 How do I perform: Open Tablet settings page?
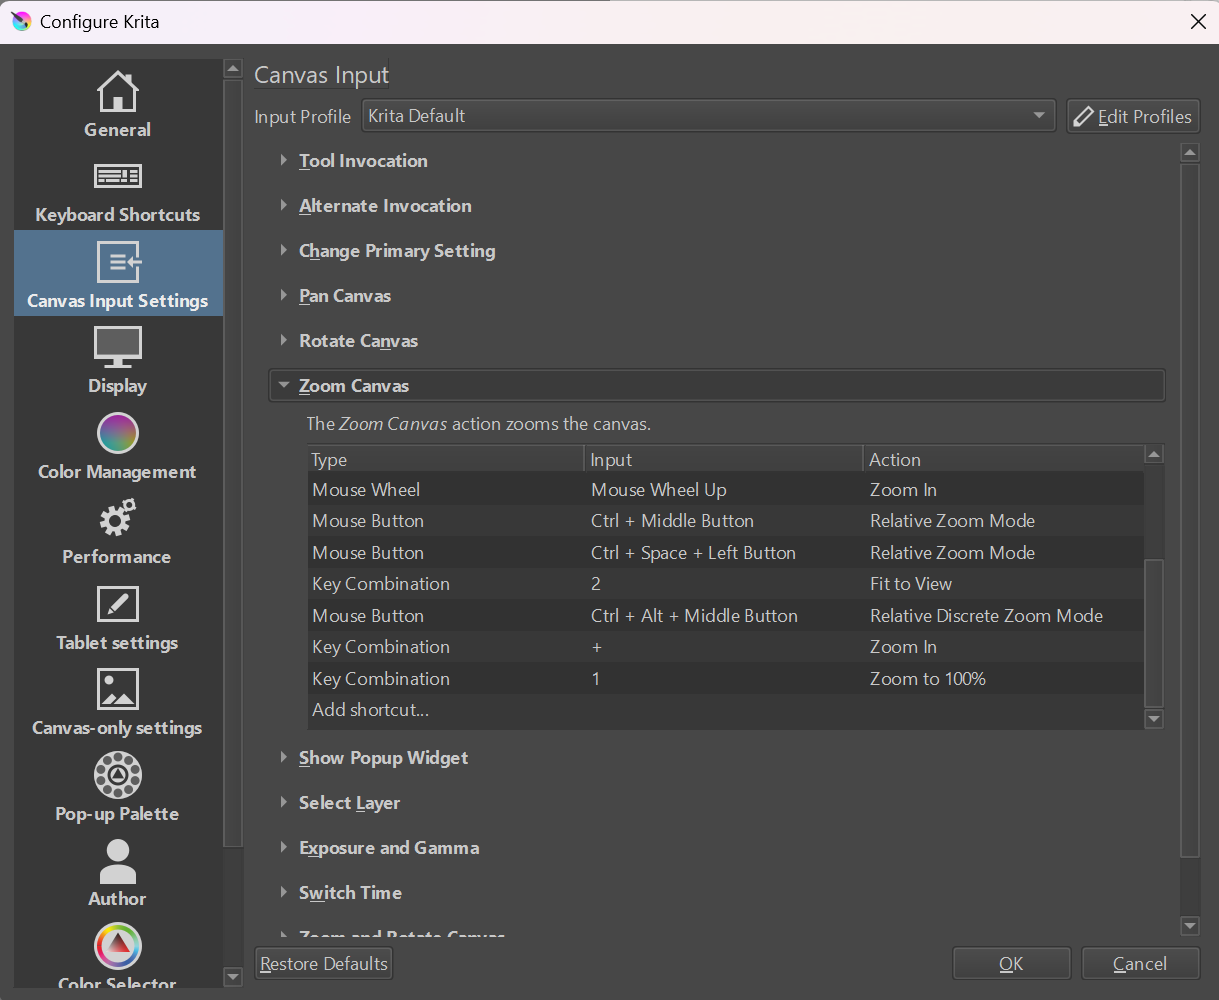click(118, 617)
